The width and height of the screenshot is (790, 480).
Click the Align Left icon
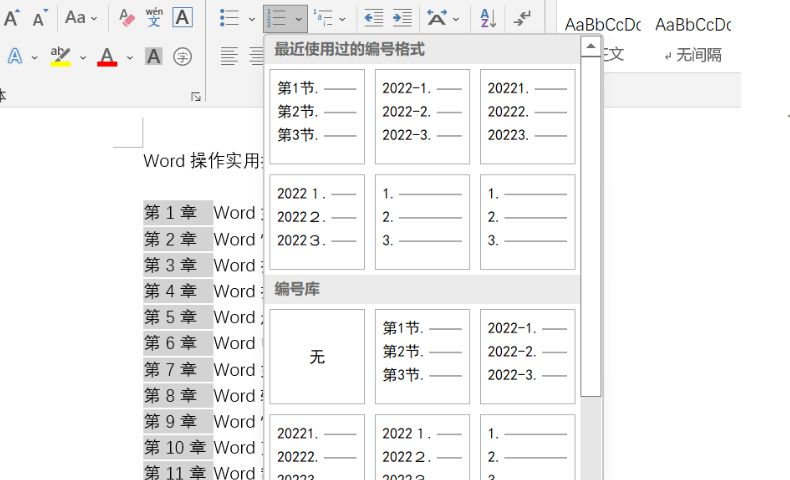[x=229, y=56]
